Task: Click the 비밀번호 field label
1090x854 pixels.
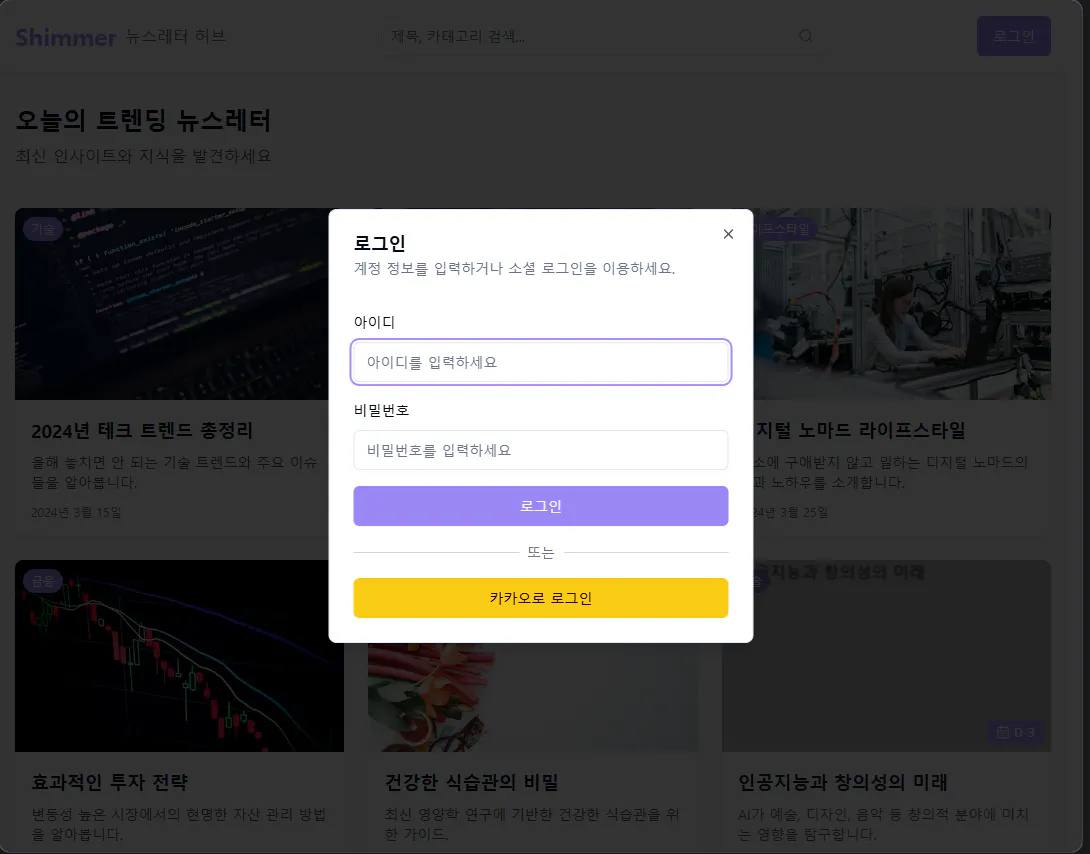Action: 381,411
